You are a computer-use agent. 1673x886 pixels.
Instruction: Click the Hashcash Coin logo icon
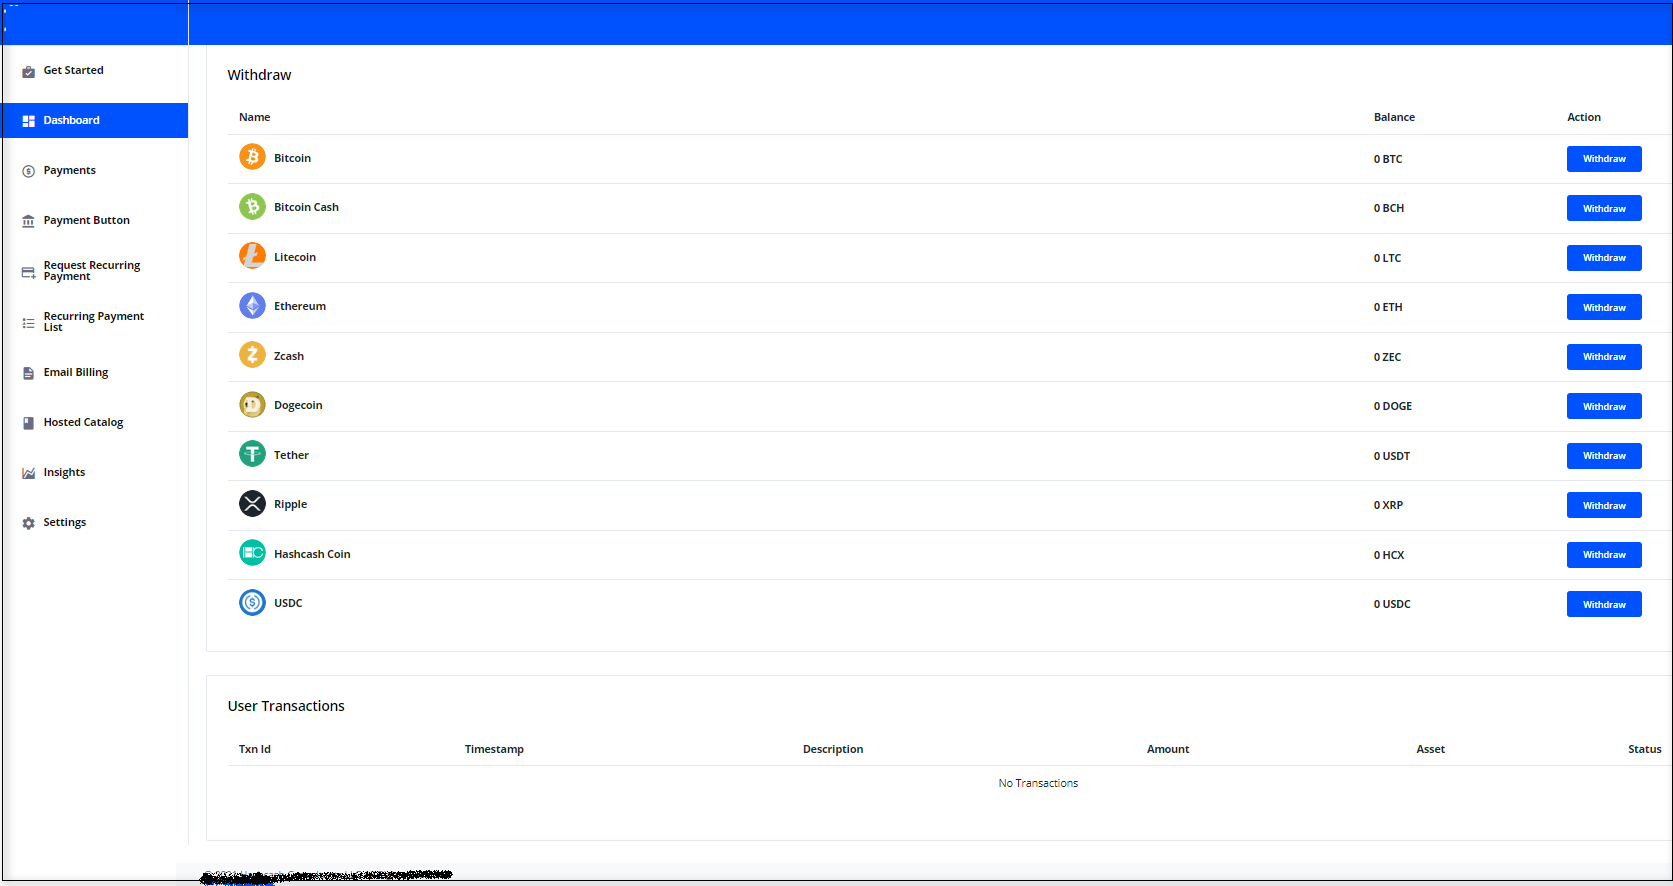coord(252,553)
